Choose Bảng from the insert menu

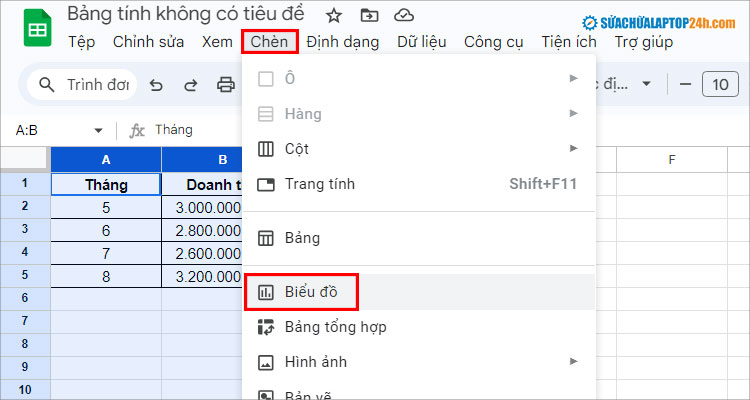pos(419,238)
